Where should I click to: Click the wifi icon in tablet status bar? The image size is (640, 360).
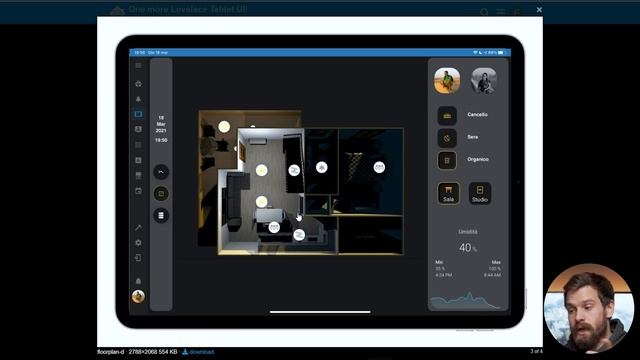point(475,53)
